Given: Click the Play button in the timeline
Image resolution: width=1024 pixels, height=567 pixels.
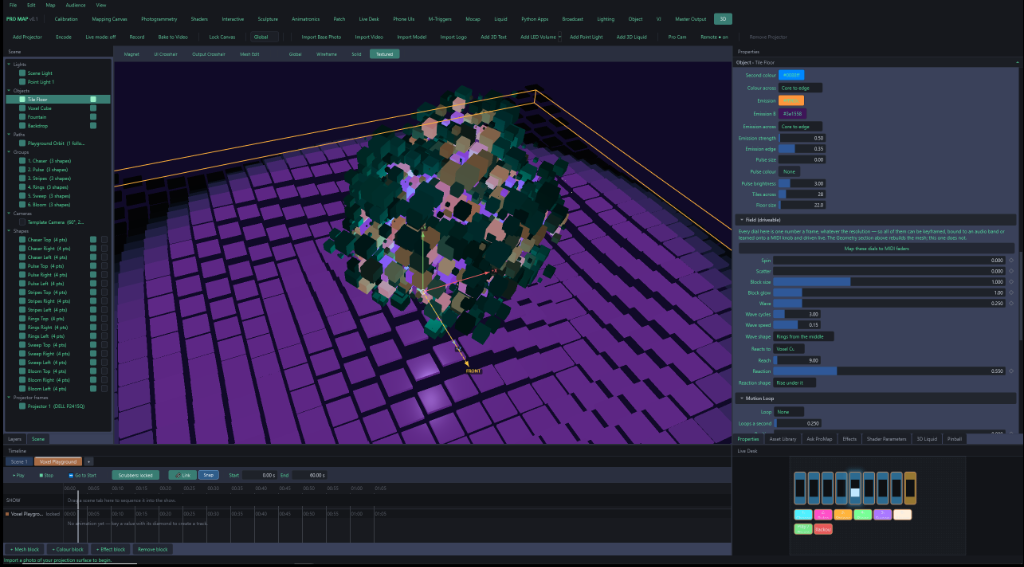Looking at the screenshot, I should 18,475.
